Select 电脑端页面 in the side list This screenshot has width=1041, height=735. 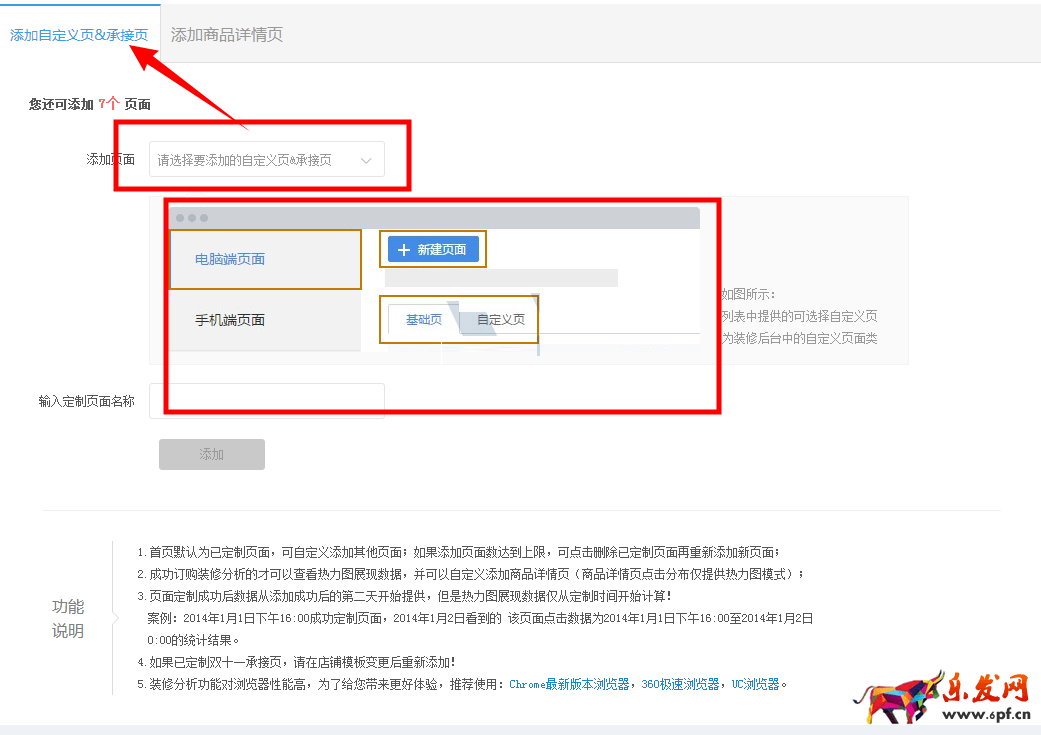coord(230,259)
